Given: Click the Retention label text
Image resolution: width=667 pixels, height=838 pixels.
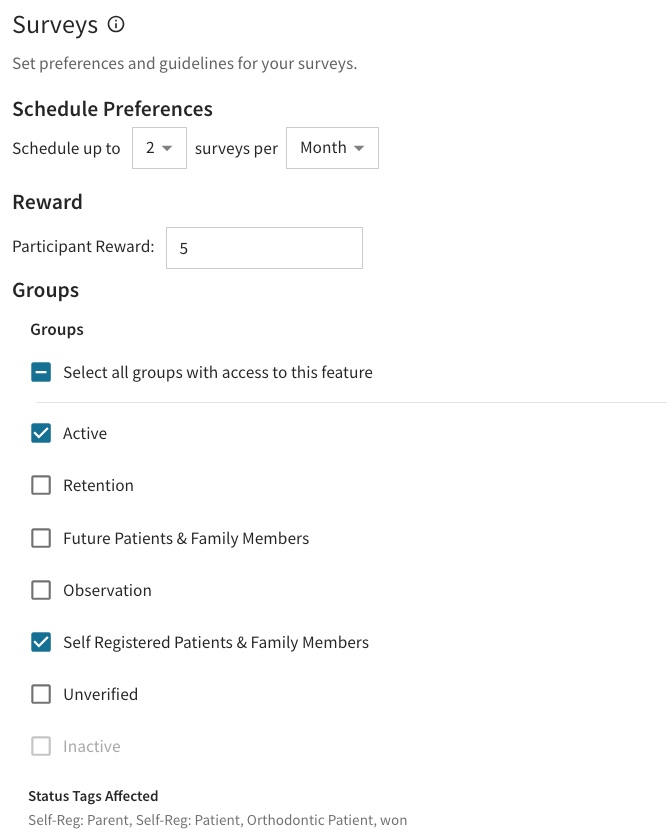Looking at the screenshot, I should [x=98, y=485].
